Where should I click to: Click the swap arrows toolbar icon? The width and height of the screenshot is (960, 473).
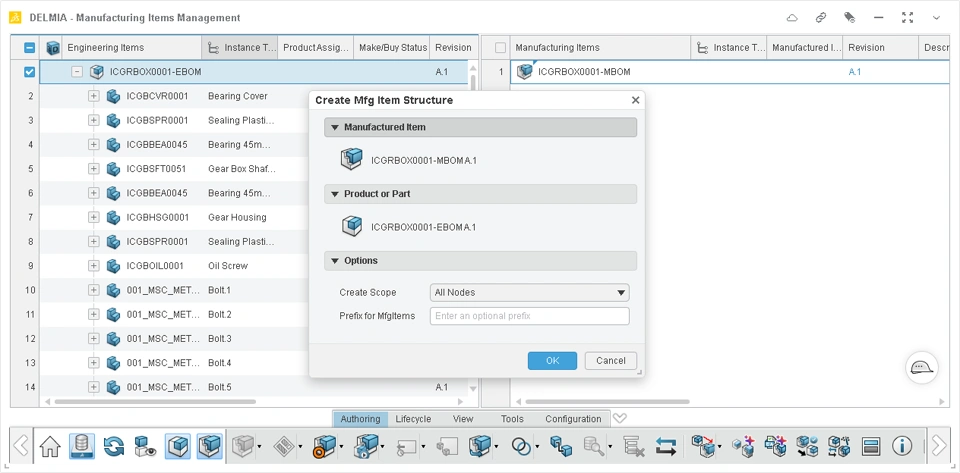point(666,446)
